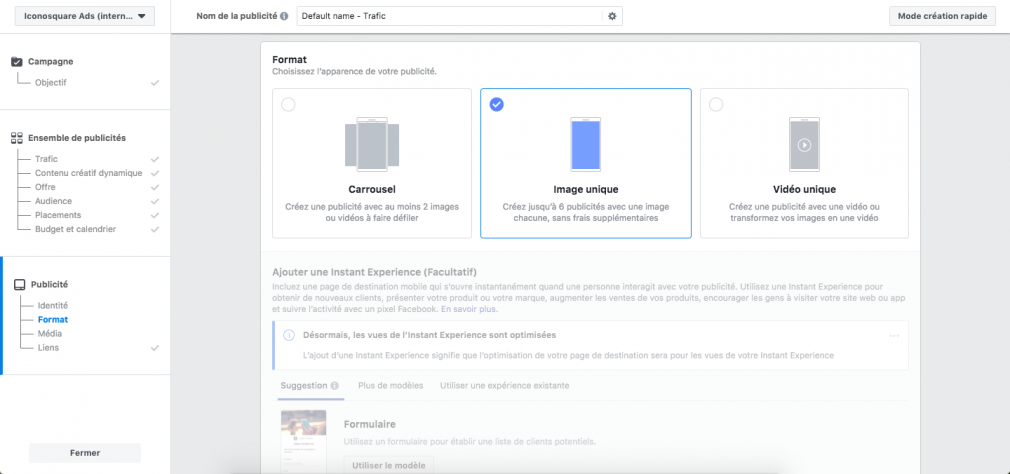Open the En savoir plus link

pyautogui.click(x=470, y=309)
